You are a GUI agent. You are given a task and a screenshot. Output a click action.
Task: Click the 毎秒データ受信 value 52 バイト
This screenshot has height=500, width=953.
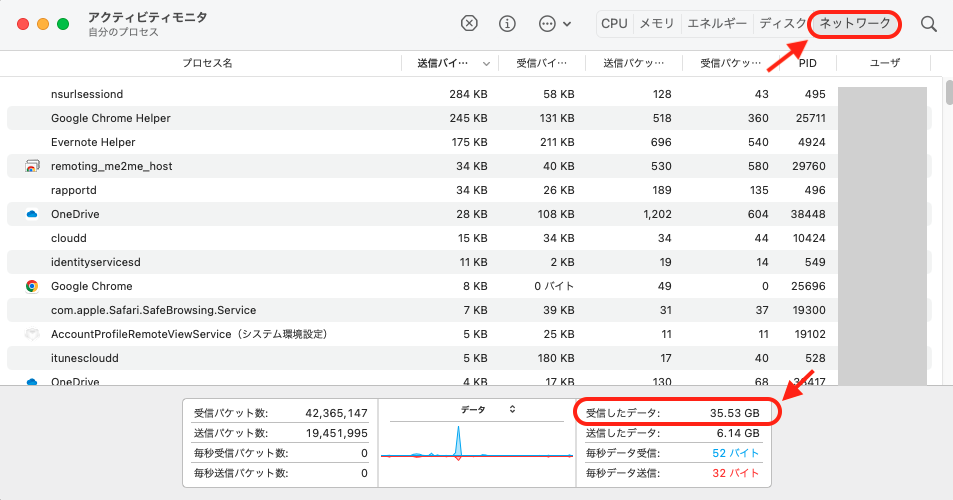click(735, 453)
